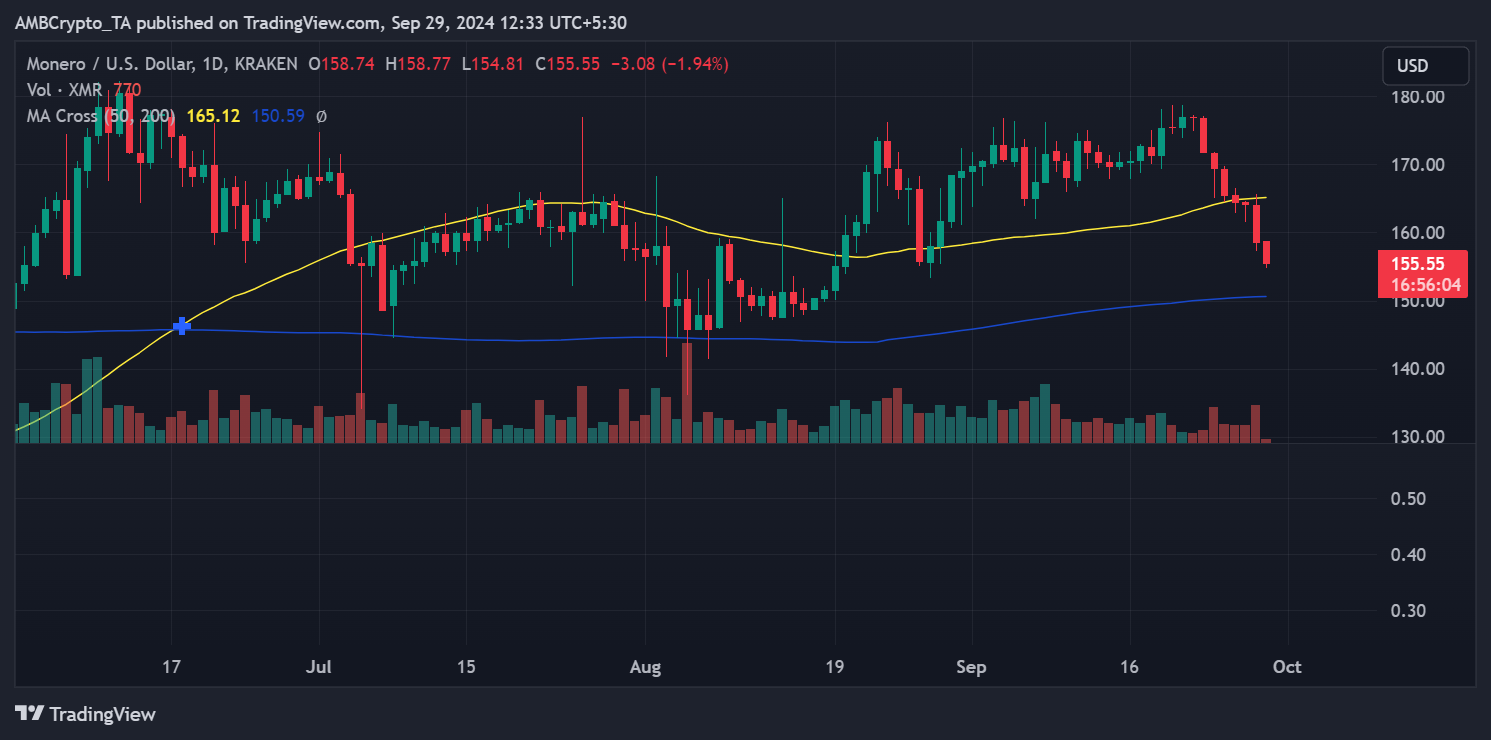Click the 160.00 price axis label
Screen dimensions: 1491x740
[x=1420, y=233]
